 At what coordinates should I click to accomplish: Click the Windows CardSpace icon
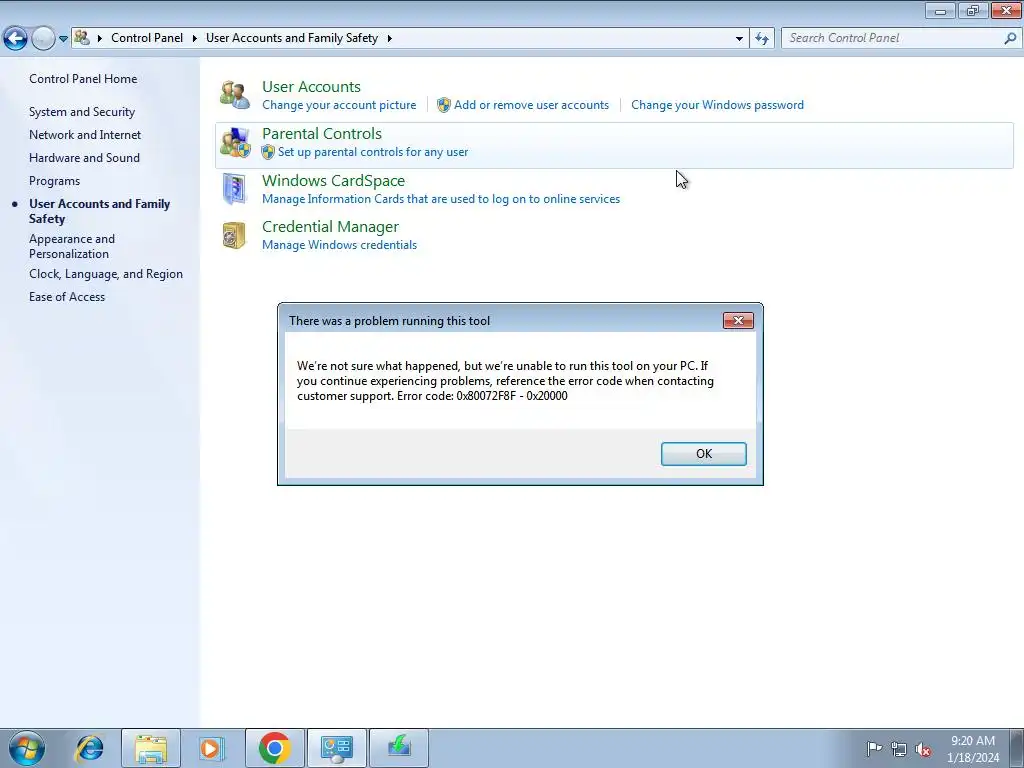point(234,189)
